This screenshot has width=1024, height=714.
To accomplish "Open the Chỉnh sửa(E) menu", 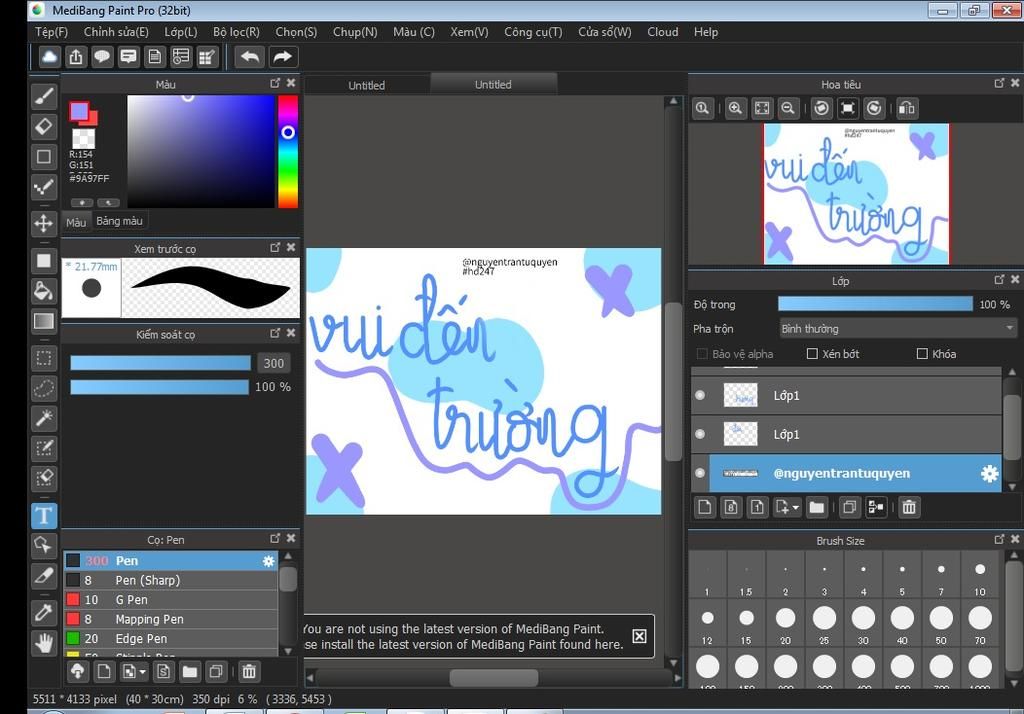I will click(x=116, y=32).
